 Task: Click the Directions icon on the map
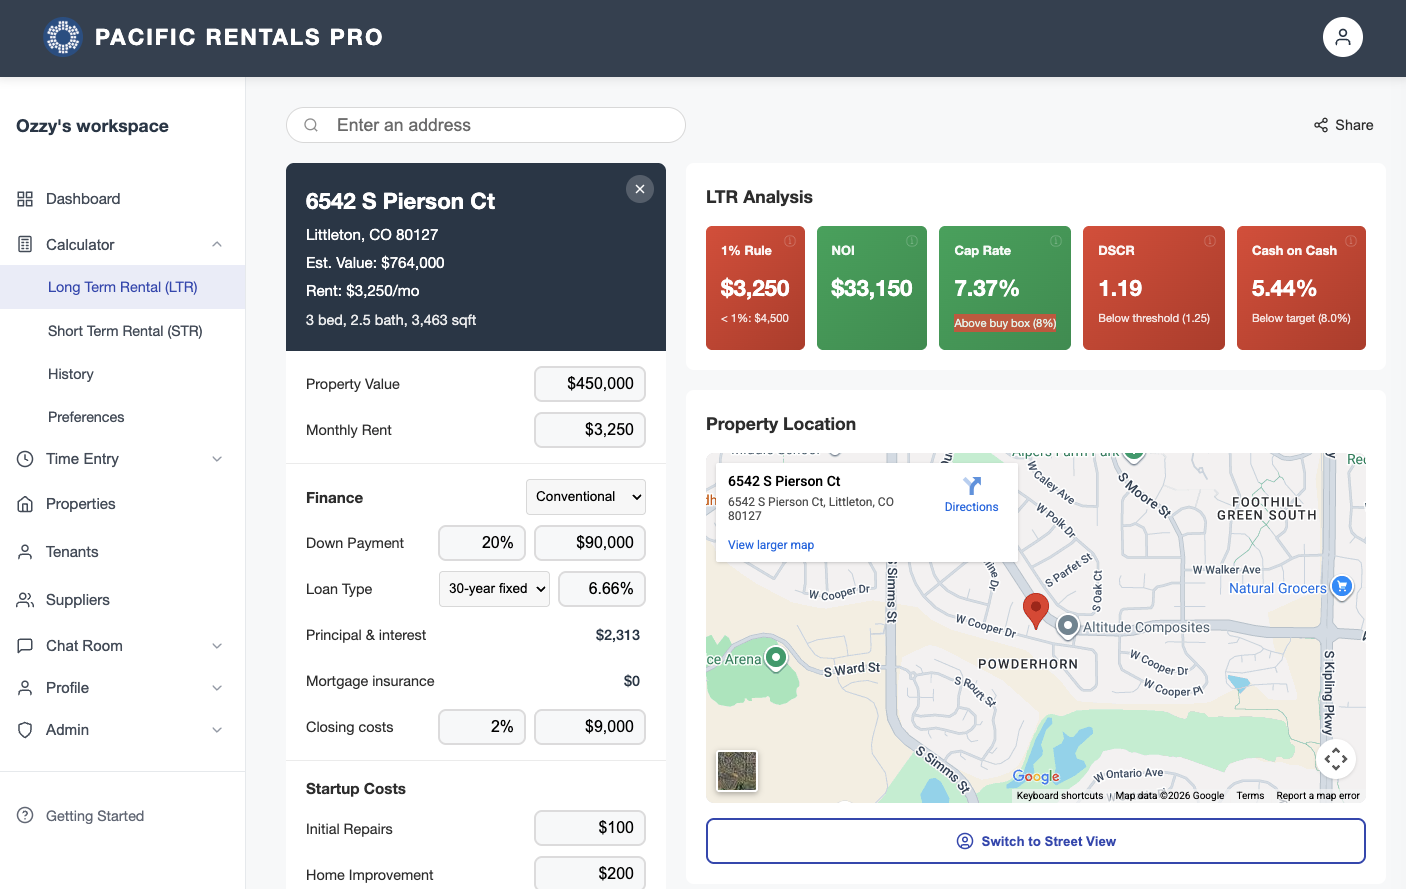coord(971,488)
